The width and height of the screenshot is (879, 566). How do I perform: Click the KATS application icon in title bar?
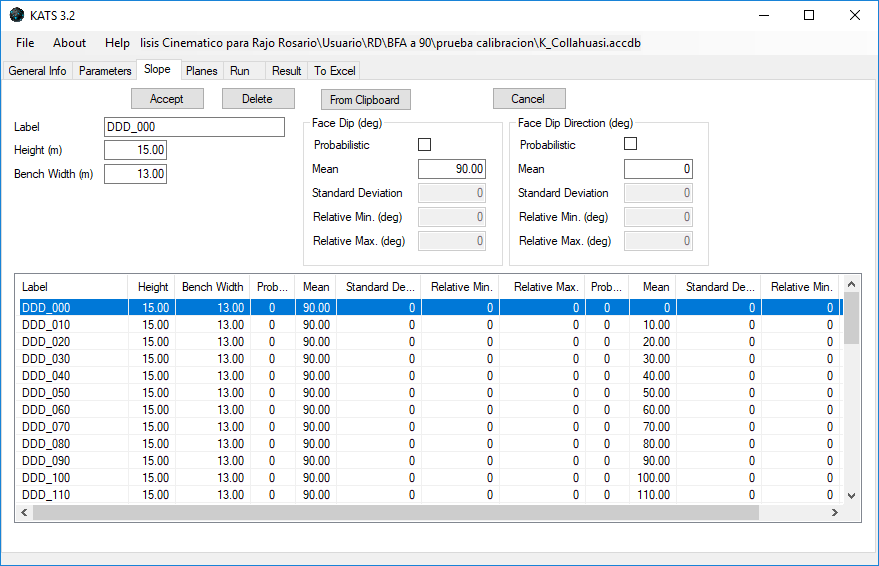point(17,15)
